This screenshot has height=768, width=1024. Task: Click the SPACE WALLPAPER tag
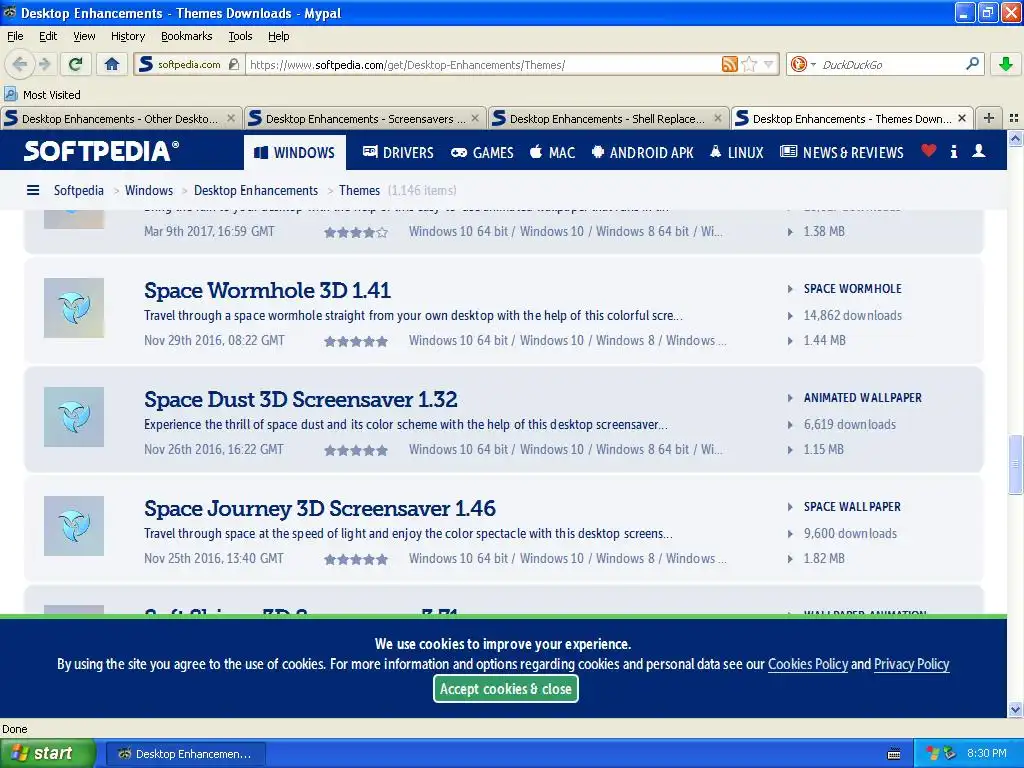click(x=852, y=507)
